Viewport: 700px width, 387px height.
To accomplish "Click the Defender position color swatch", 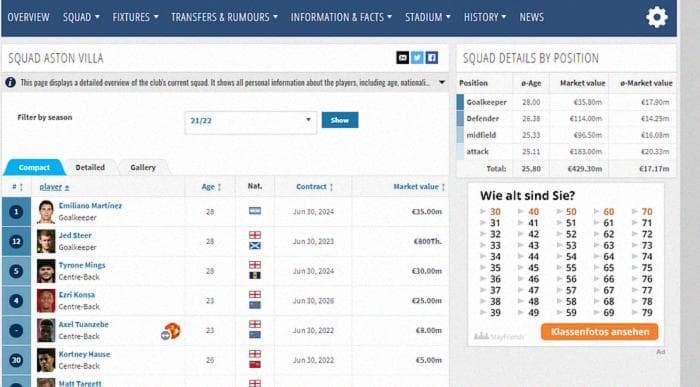I will pyautogui.click(x=460, y=118).
